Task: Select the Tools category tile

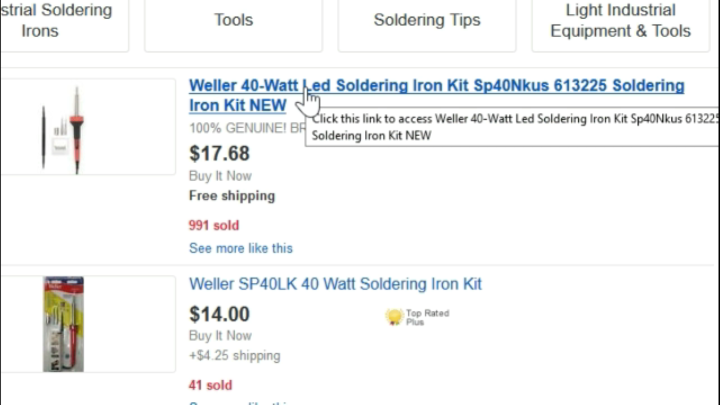Action: pyautogui.click(x=233, y=20)
